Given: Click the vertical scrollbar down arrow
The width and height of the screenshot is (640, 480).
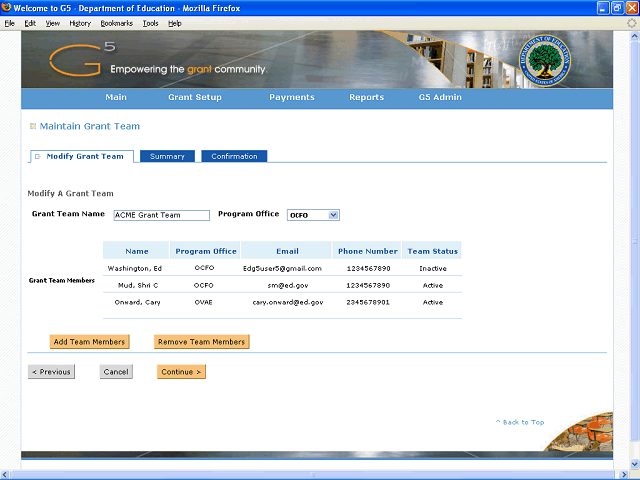Looking at the screenshot, I should (634, 464).
